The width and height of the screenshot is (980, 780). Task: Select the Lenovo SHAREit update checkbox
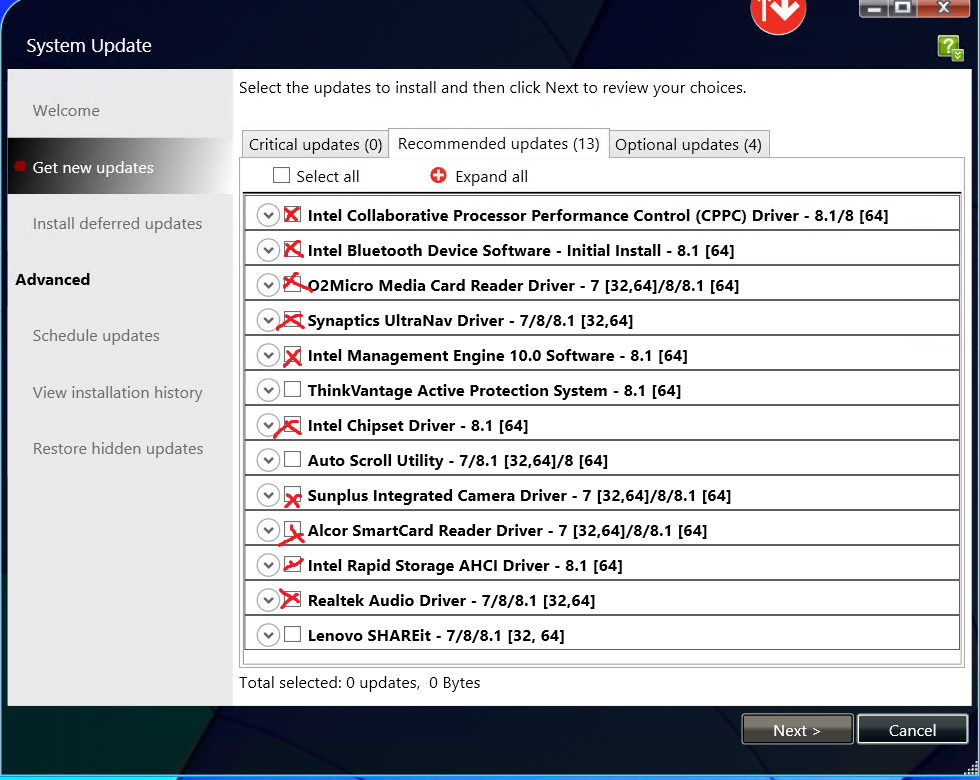click(292, 634)
